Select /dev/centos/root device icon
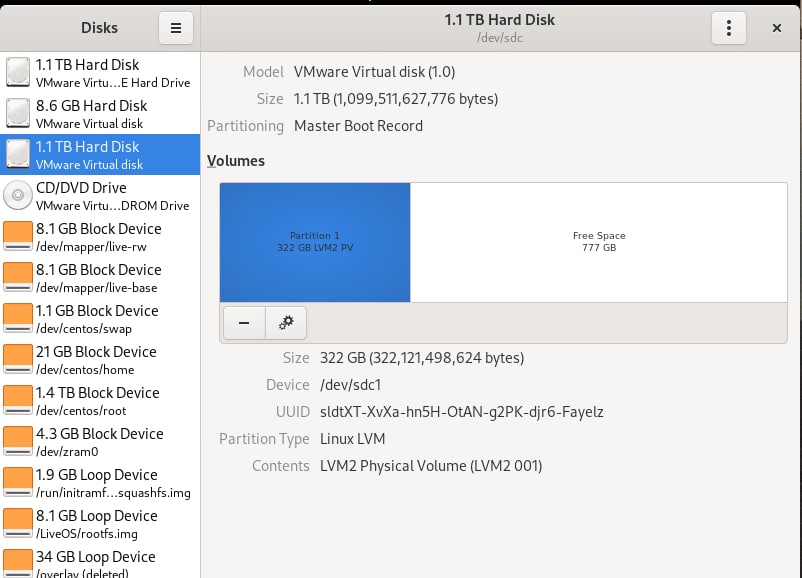The width and height of the screenshot is (802, 578). pyautogui.click(x=18, y=399)
